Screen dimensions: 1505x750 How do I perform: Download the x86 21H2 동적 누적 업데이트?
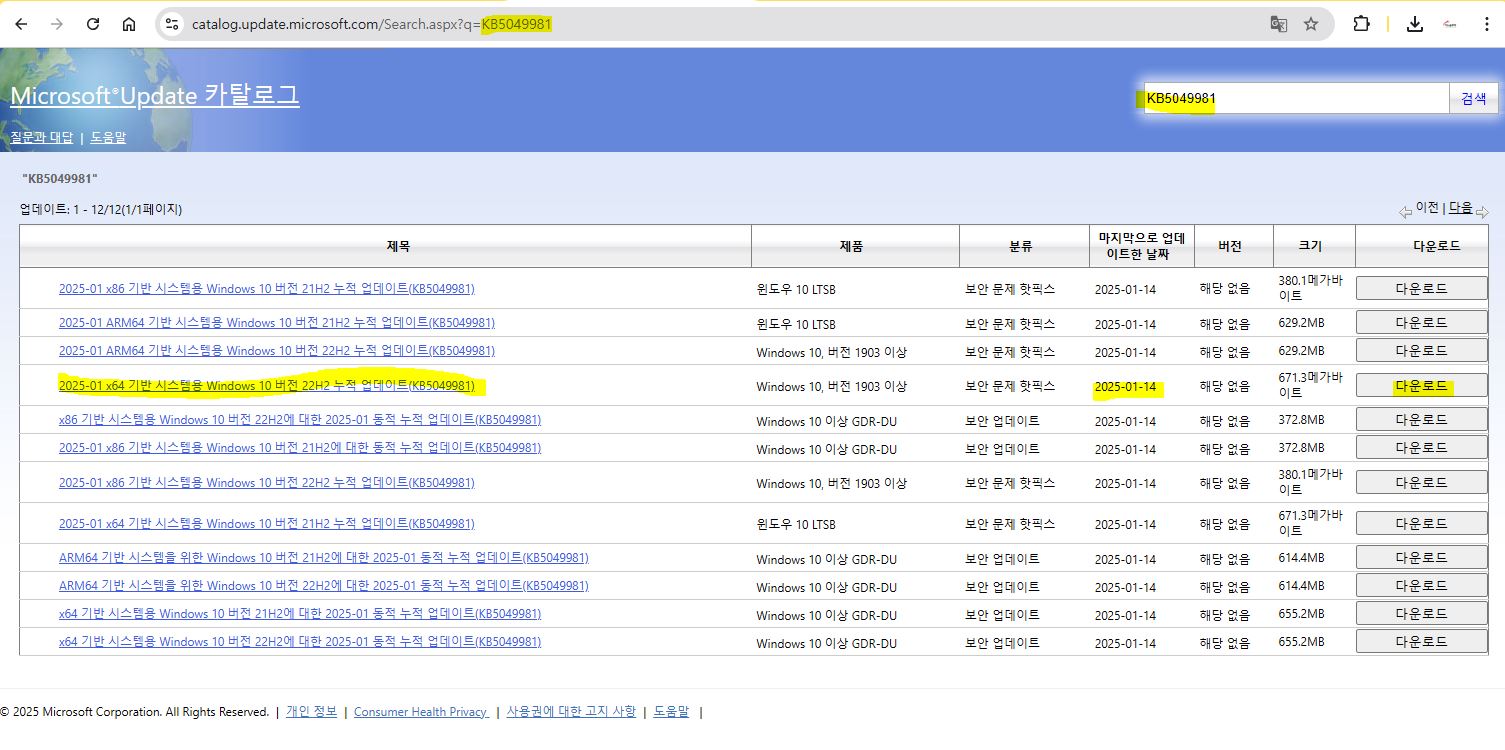(x=1421, y=447)
